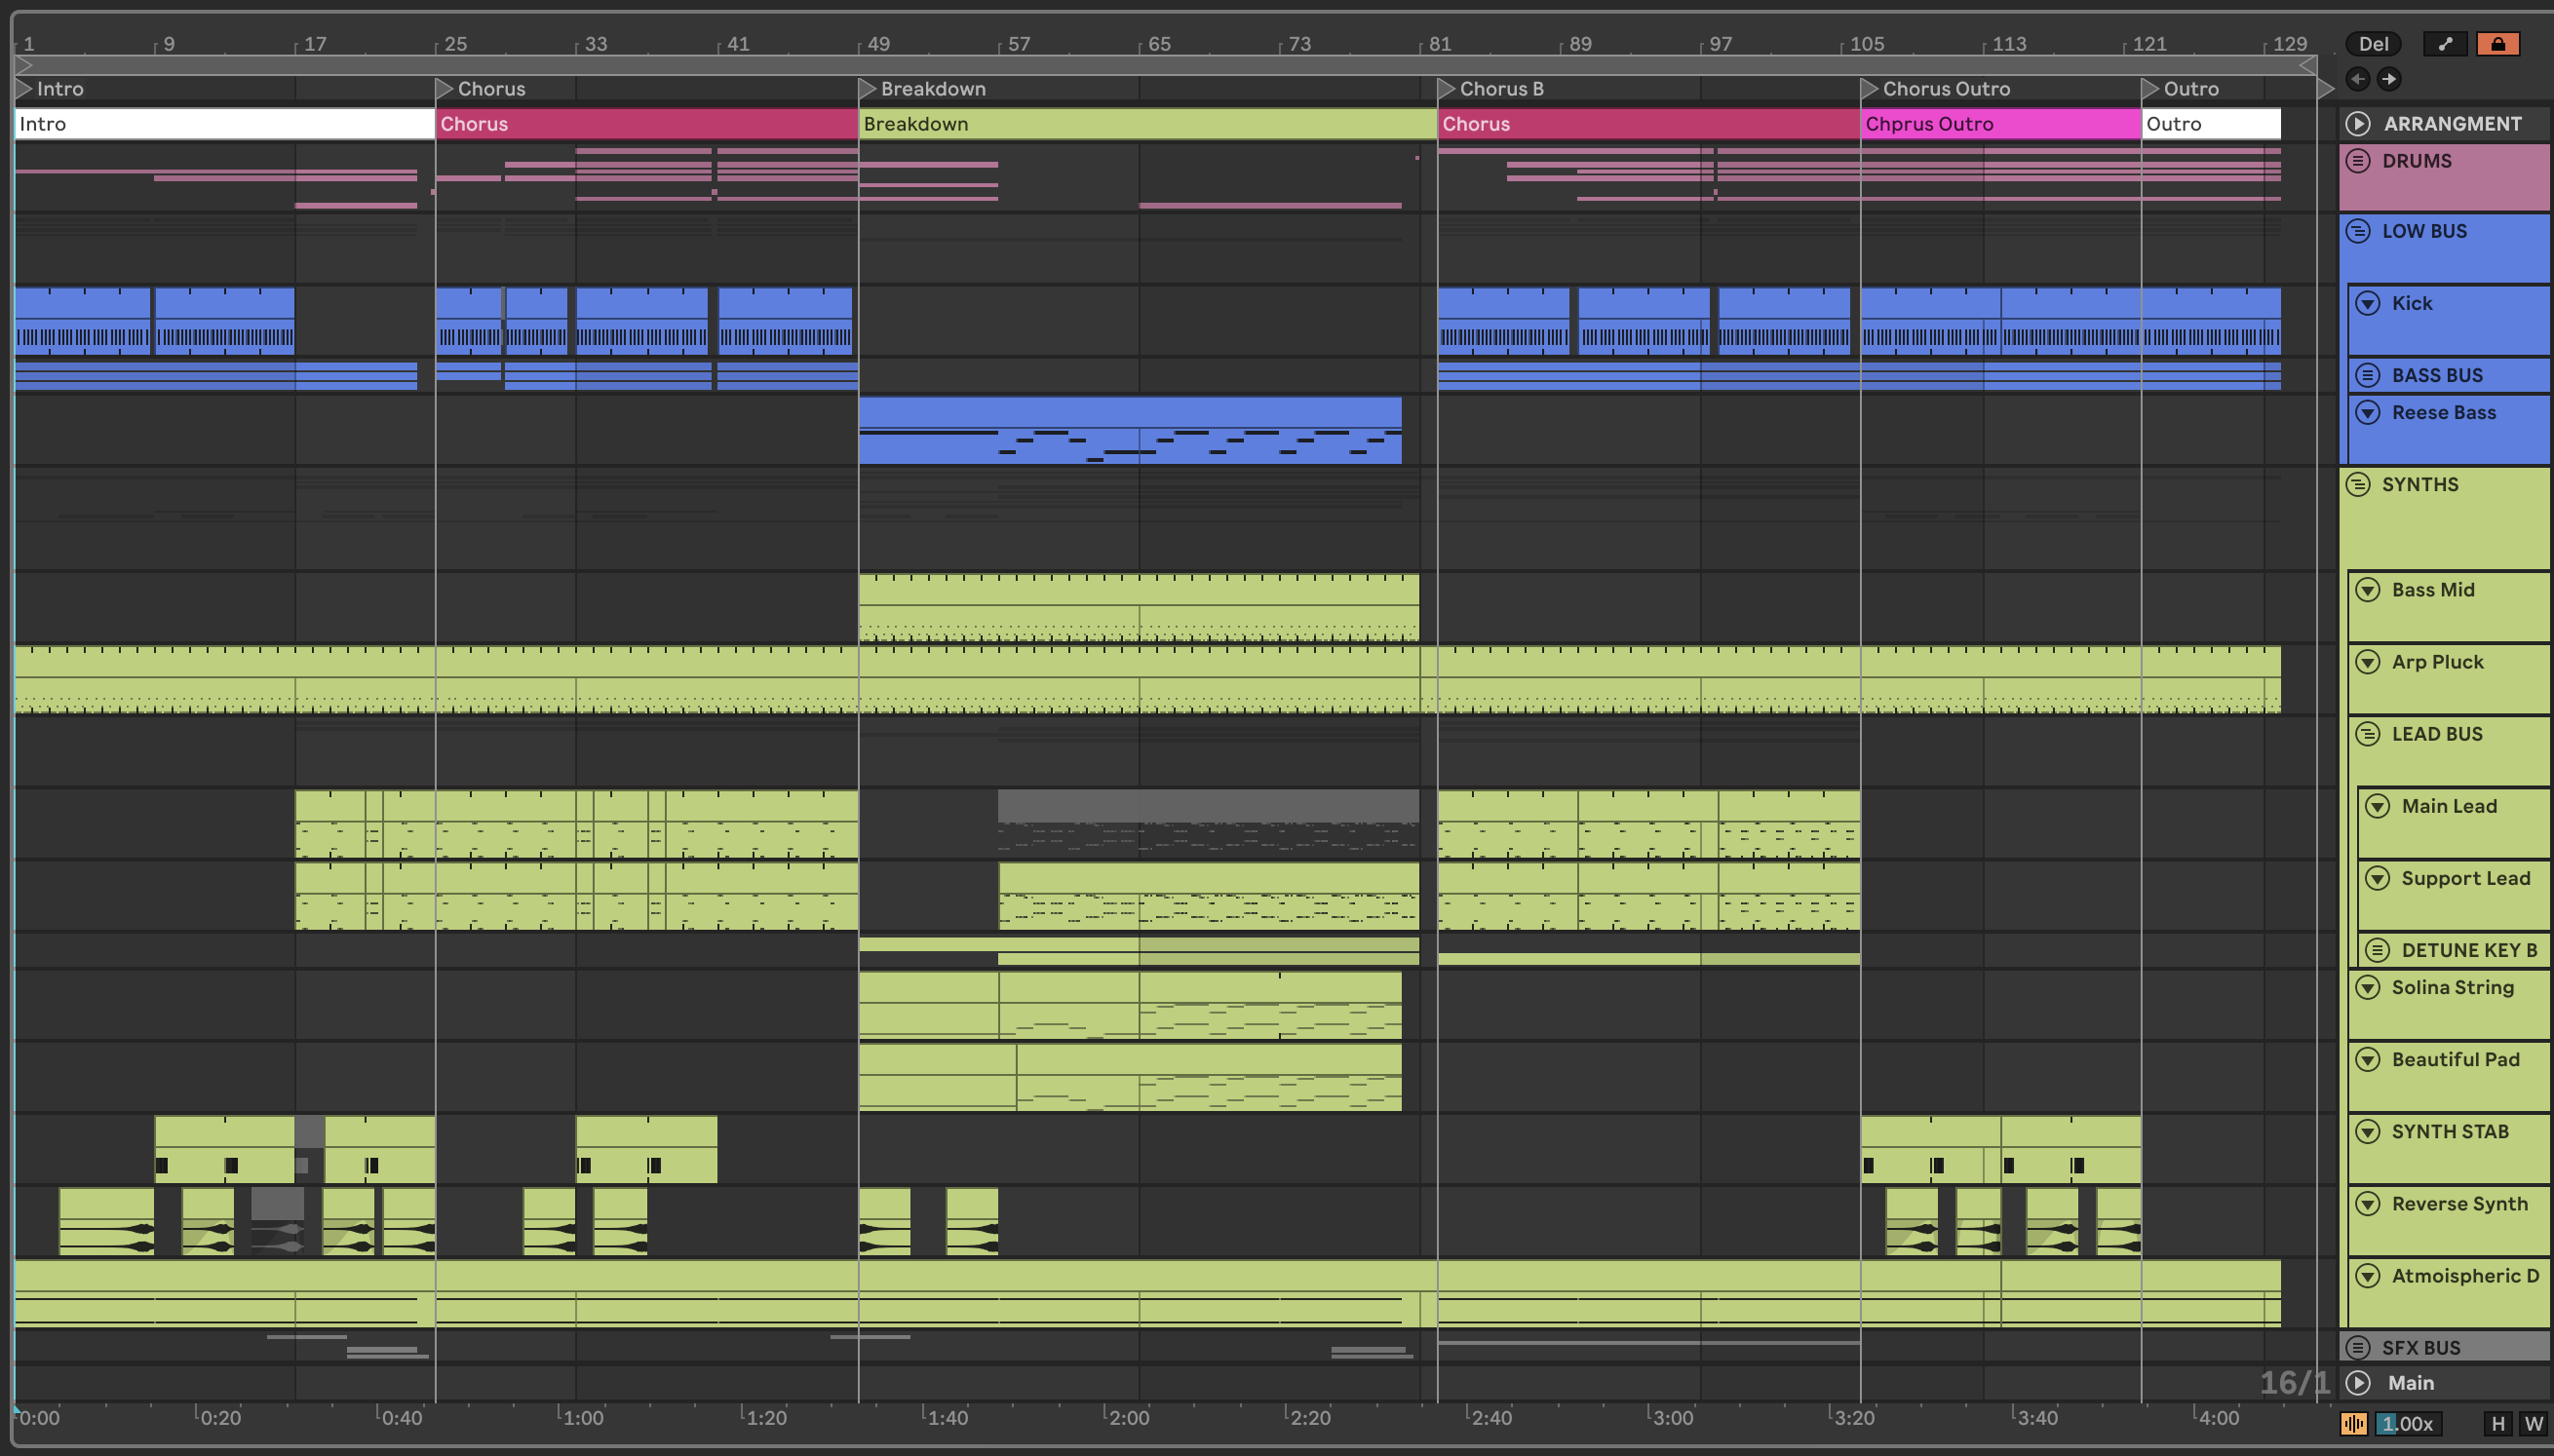The height and width of the screenshot is (1456, 2554).
Task: Toggle the orange lock envelopes button
Action: [x=2498, y=44]
